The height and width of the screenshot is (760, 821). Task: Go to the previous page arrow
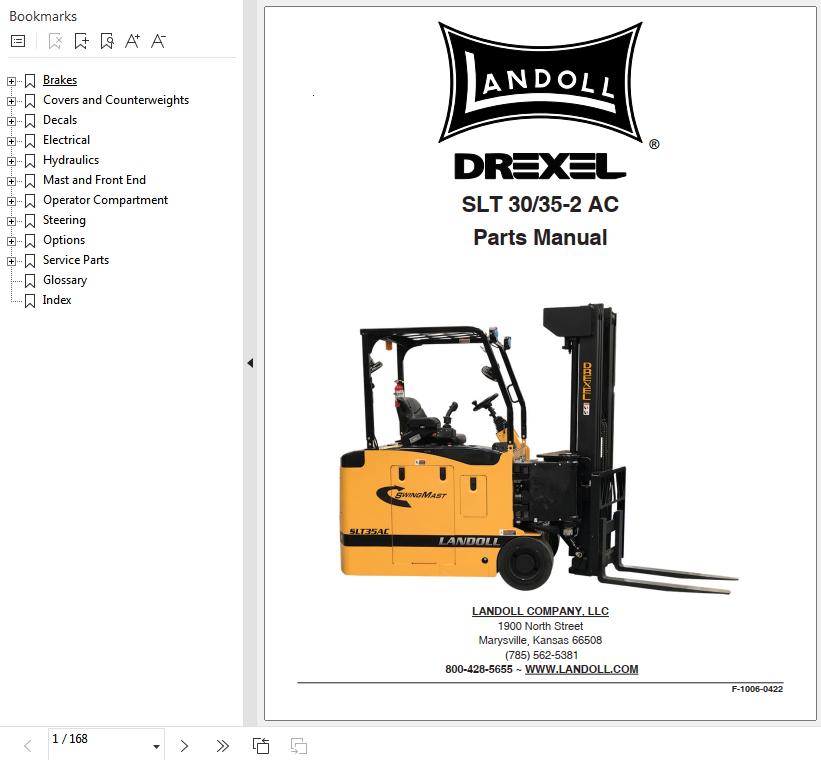(28, 745)
